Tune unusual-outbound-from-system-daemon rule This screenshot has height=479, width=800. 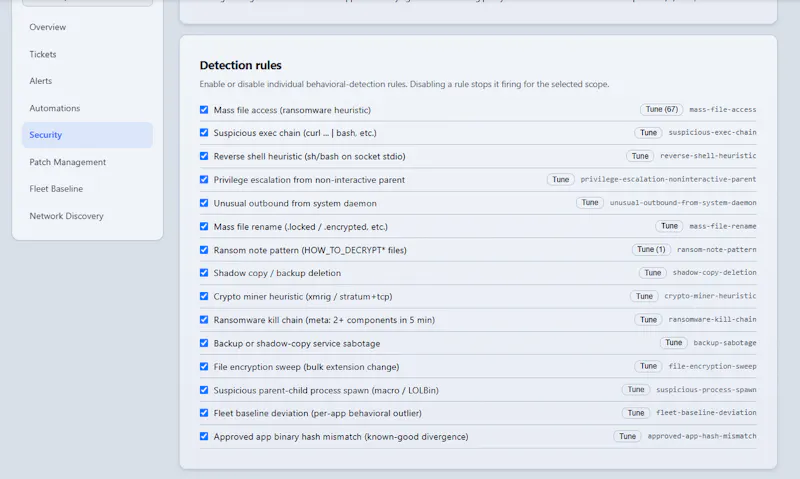pos(590,203)
